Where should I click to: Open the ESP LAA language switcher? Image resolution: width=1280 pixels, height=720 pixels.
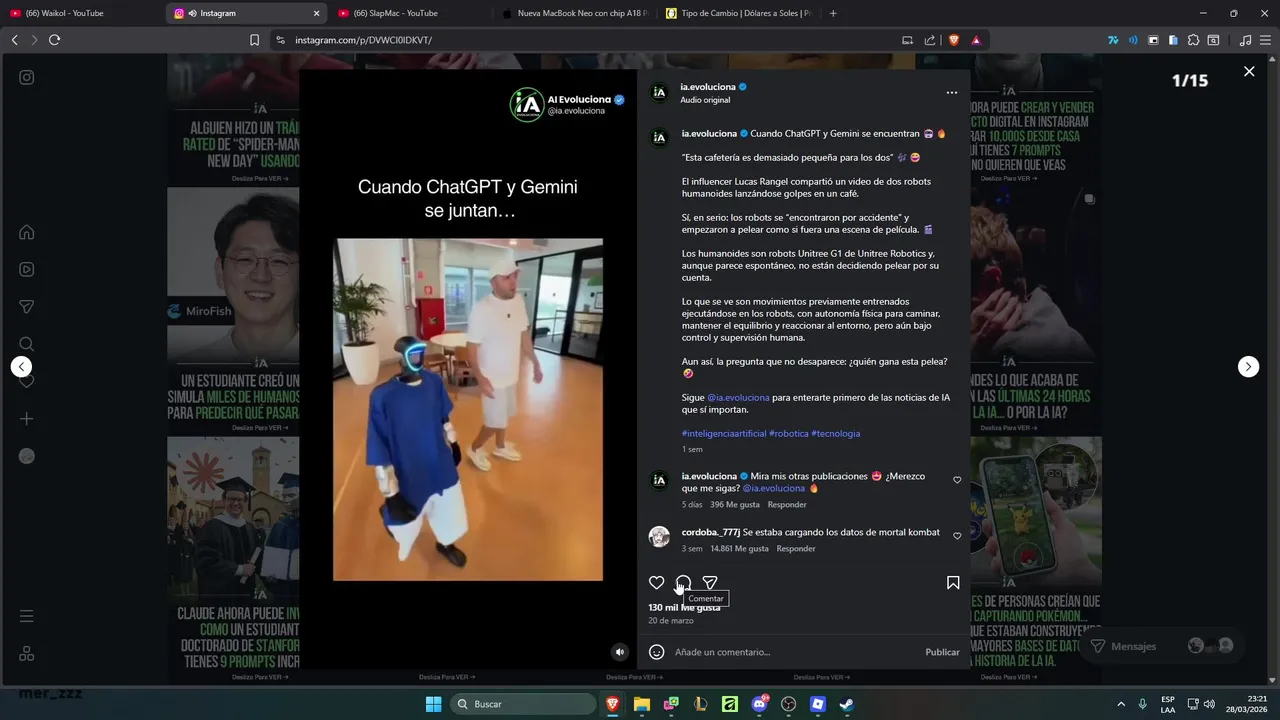click(x=1168, y=704)
